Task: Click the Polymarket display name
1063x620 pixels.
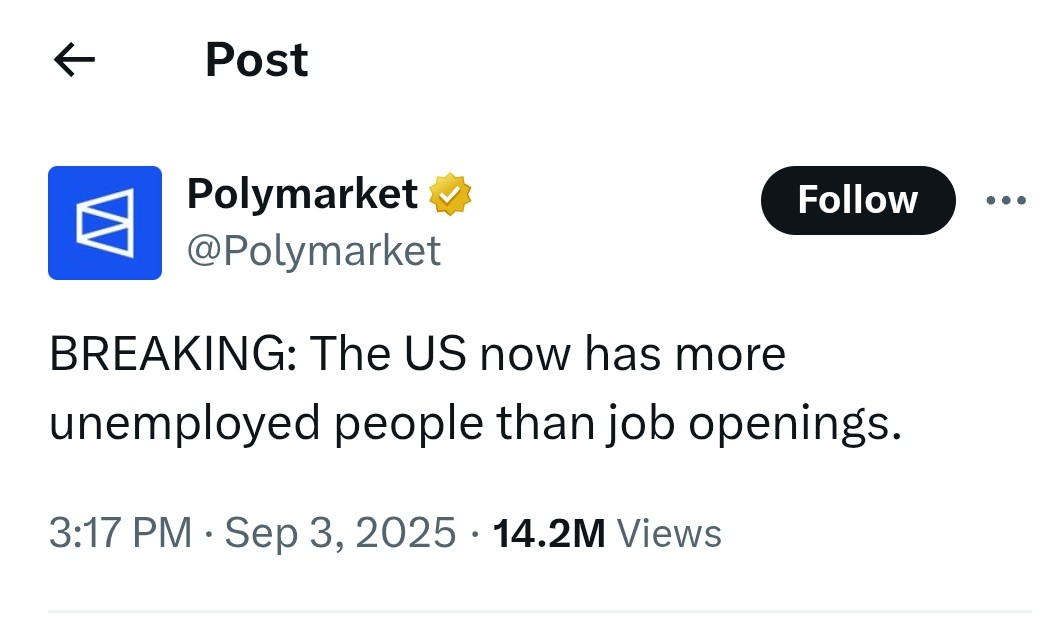Action: tap(302, 194)
